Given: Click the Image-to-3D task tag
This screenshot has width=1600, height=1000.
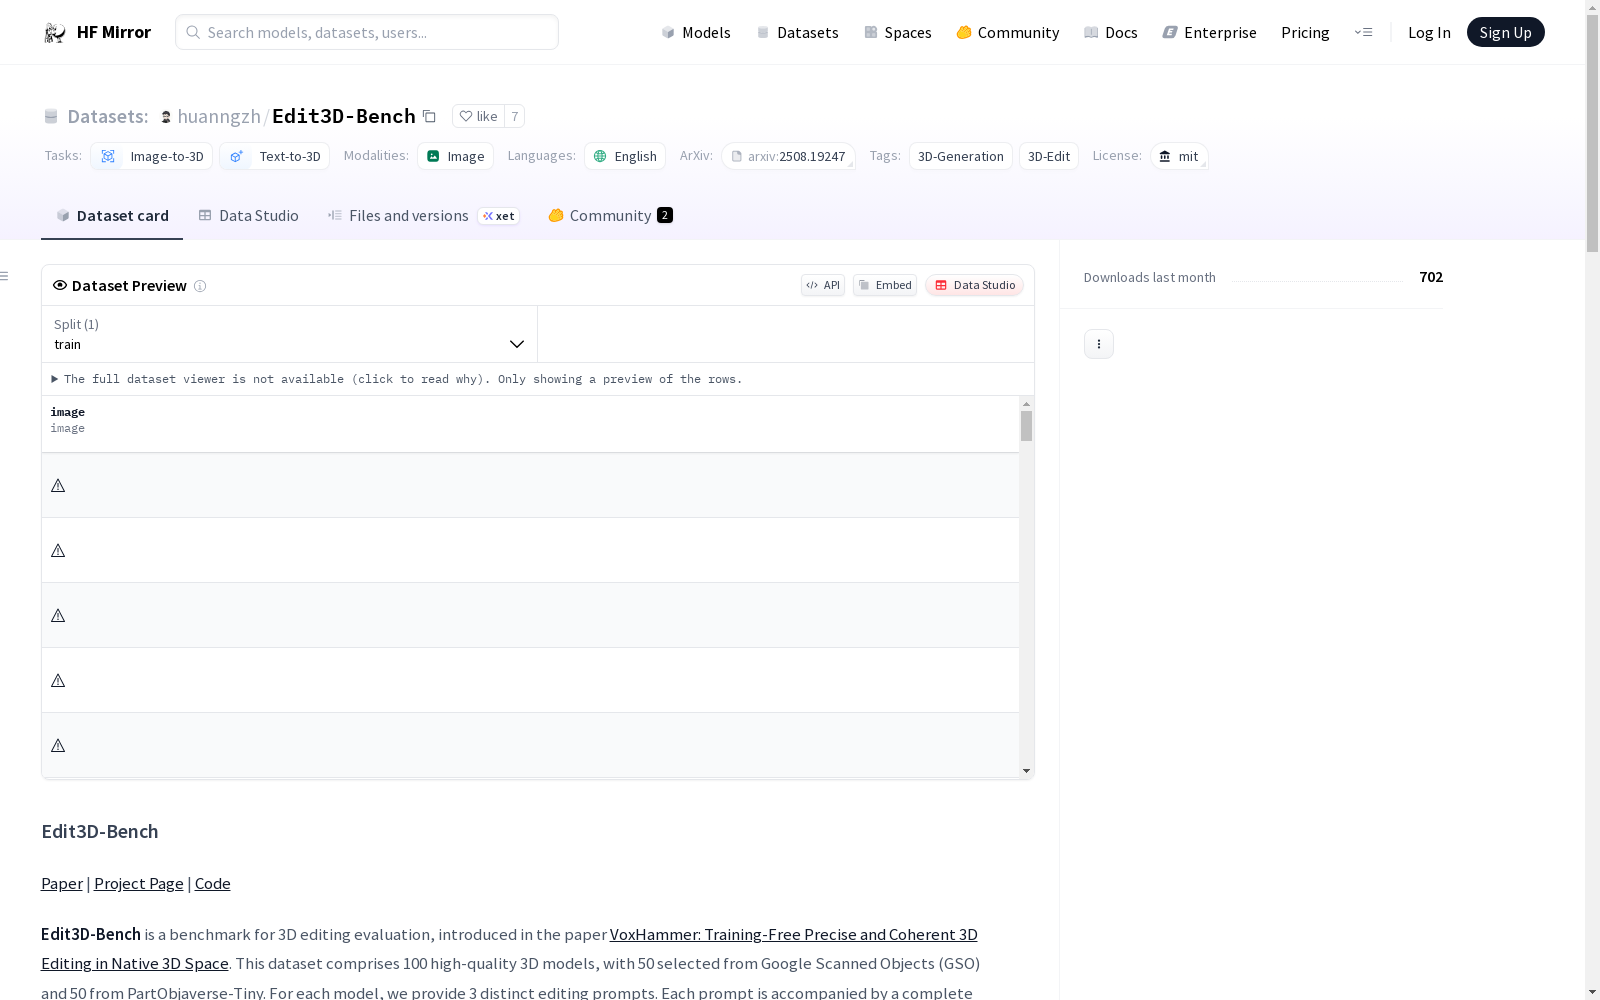Looking at the screenshot, I should pyautogui.click(x=151, y=156).
